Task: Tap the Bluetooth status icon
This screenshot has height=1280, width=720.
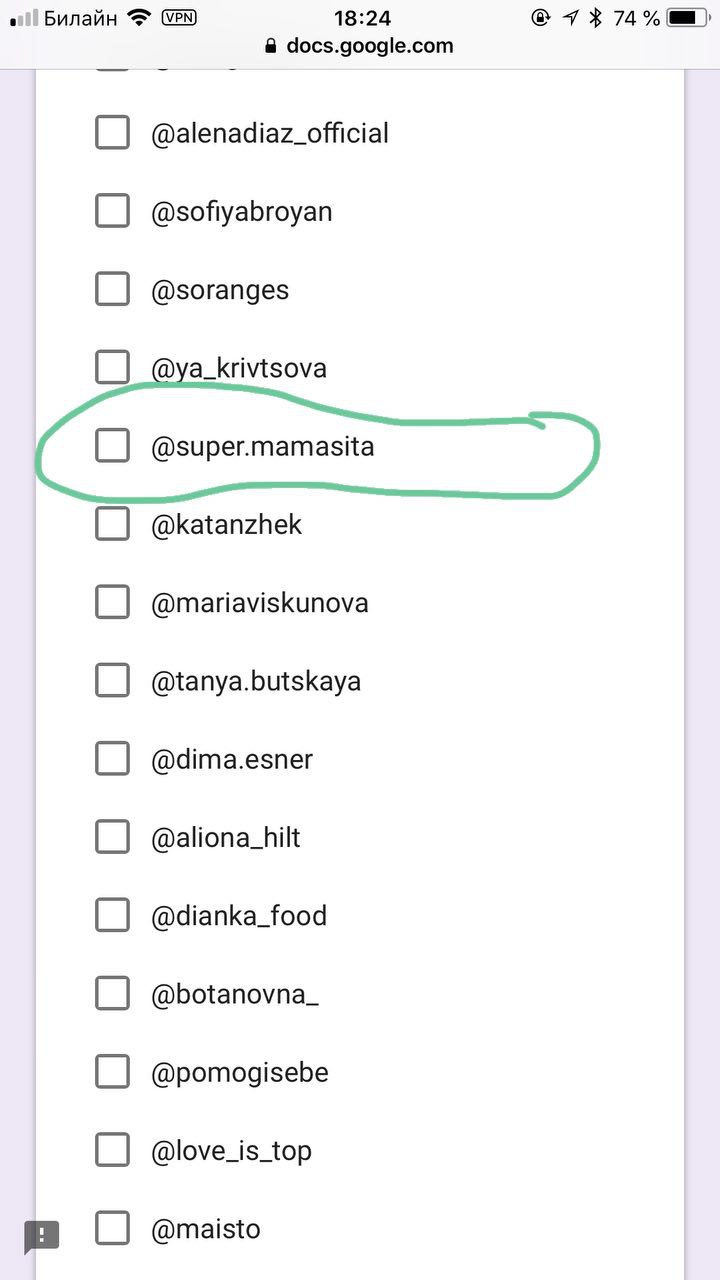Action: tap(596, 17)
